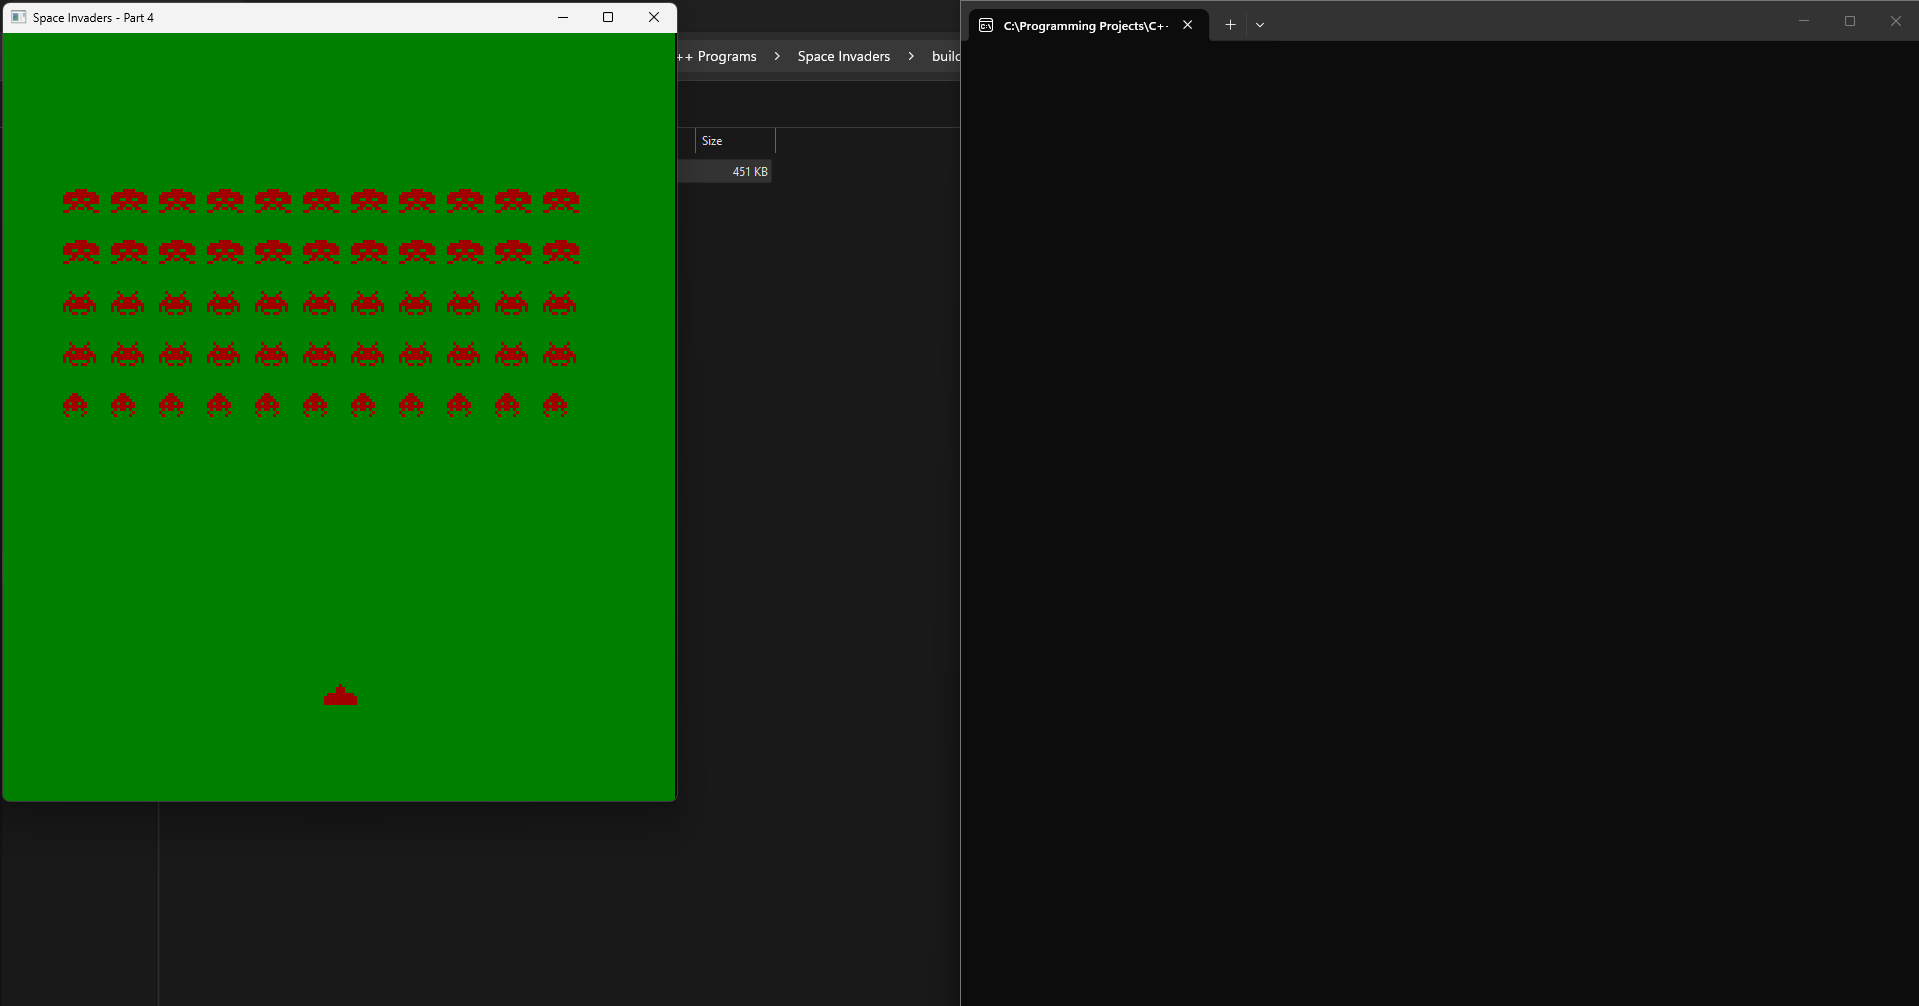Click the 'Space Invaders' breadcrumb in File Explorer
This screenshot has width=1919, height=1006.
pyautogui.click(x=844, y=56)
